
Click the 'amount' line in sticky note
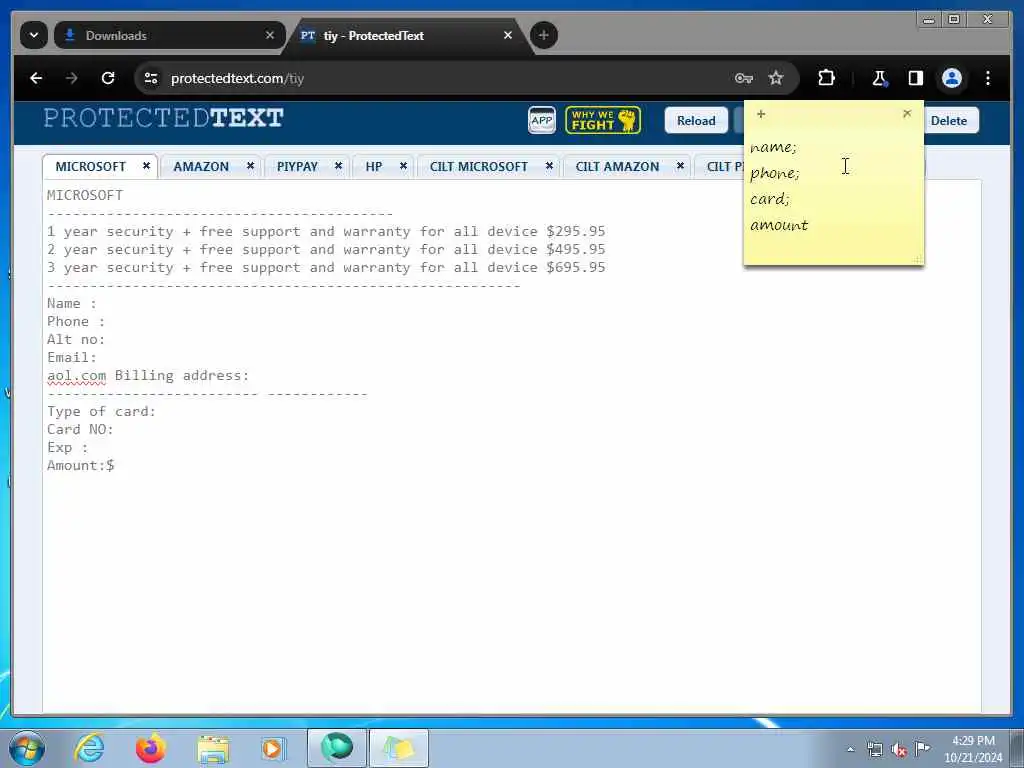coord(779,225)
